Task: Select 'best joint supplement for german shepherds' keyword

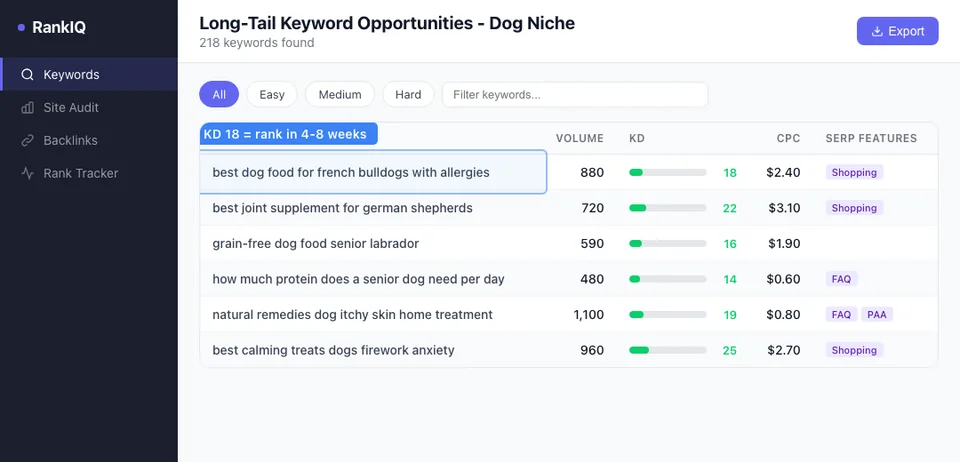Action: 342,208
